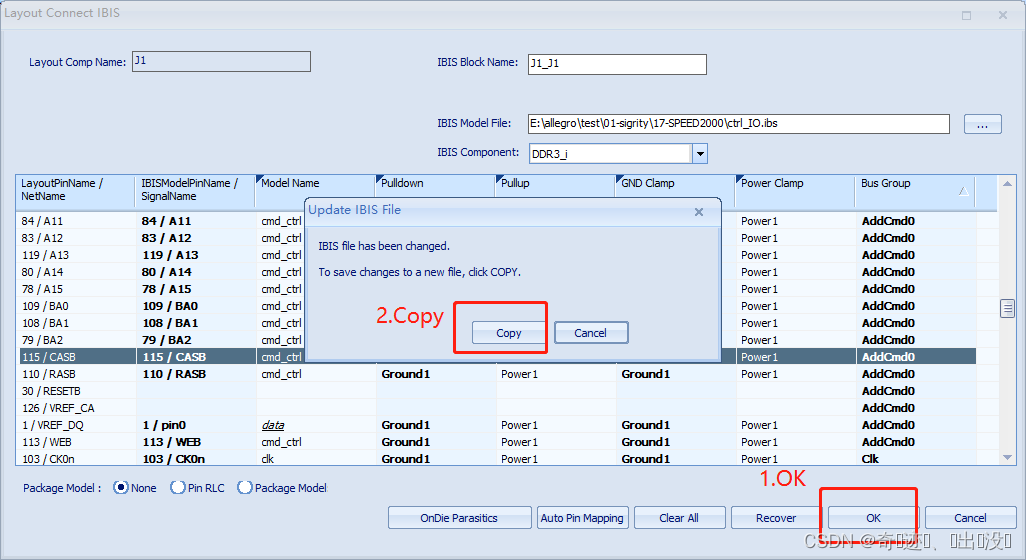This screenshot has height=560, width=1026.
Task: Click the Layout Comp Name field
Action: 221,61
